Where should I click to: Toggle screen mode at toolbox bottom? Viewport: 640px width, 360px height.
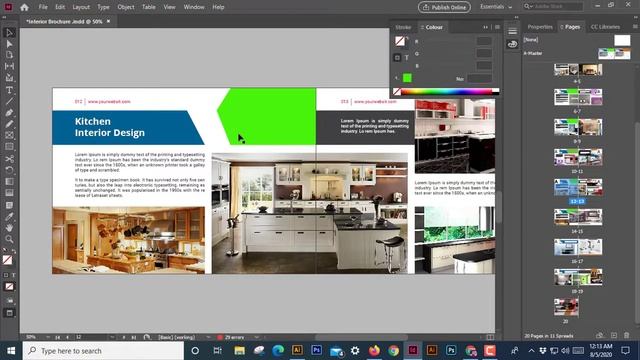[9, 313]
